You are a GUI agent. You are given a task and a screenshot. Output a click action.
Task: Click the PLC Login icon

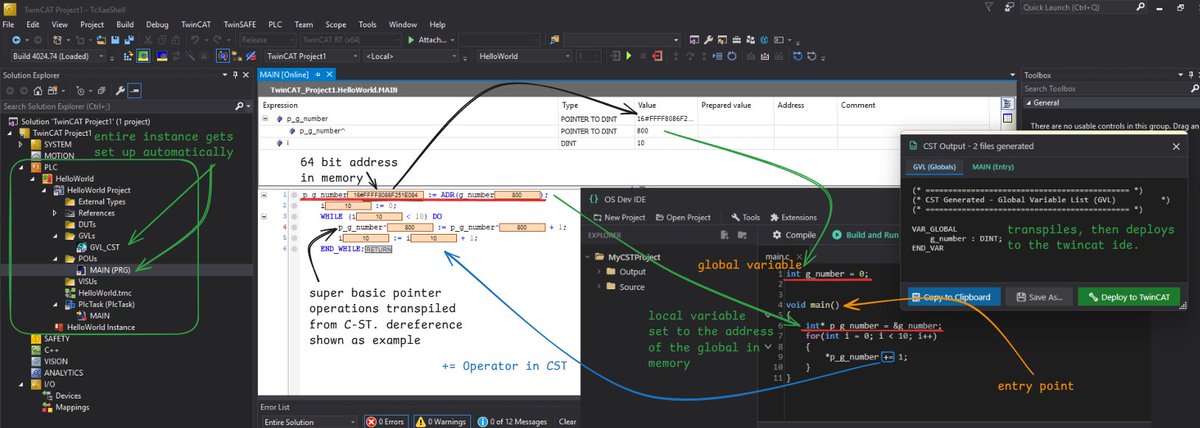(x=616, y=56)
